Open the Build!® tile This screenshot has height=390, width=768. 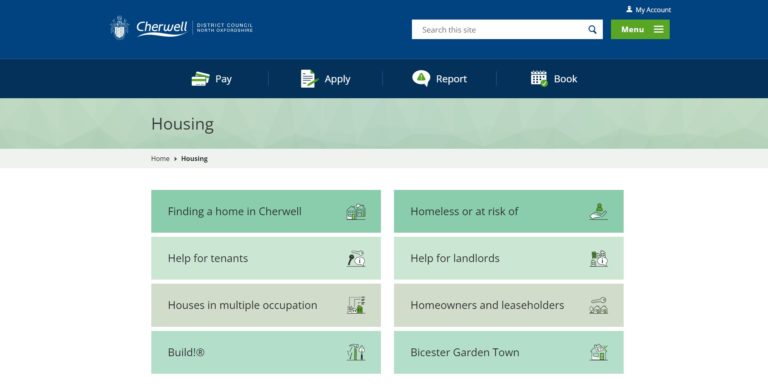coord(266,352)
